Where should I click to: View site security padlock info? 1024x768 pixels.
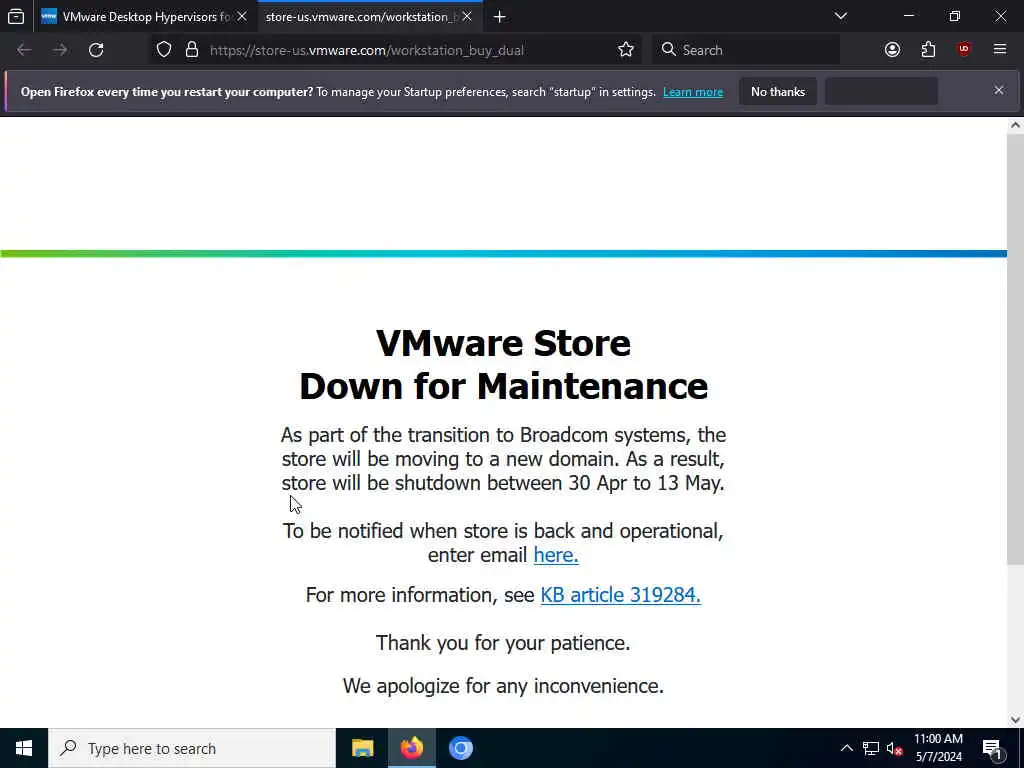(x=191, y=50)
